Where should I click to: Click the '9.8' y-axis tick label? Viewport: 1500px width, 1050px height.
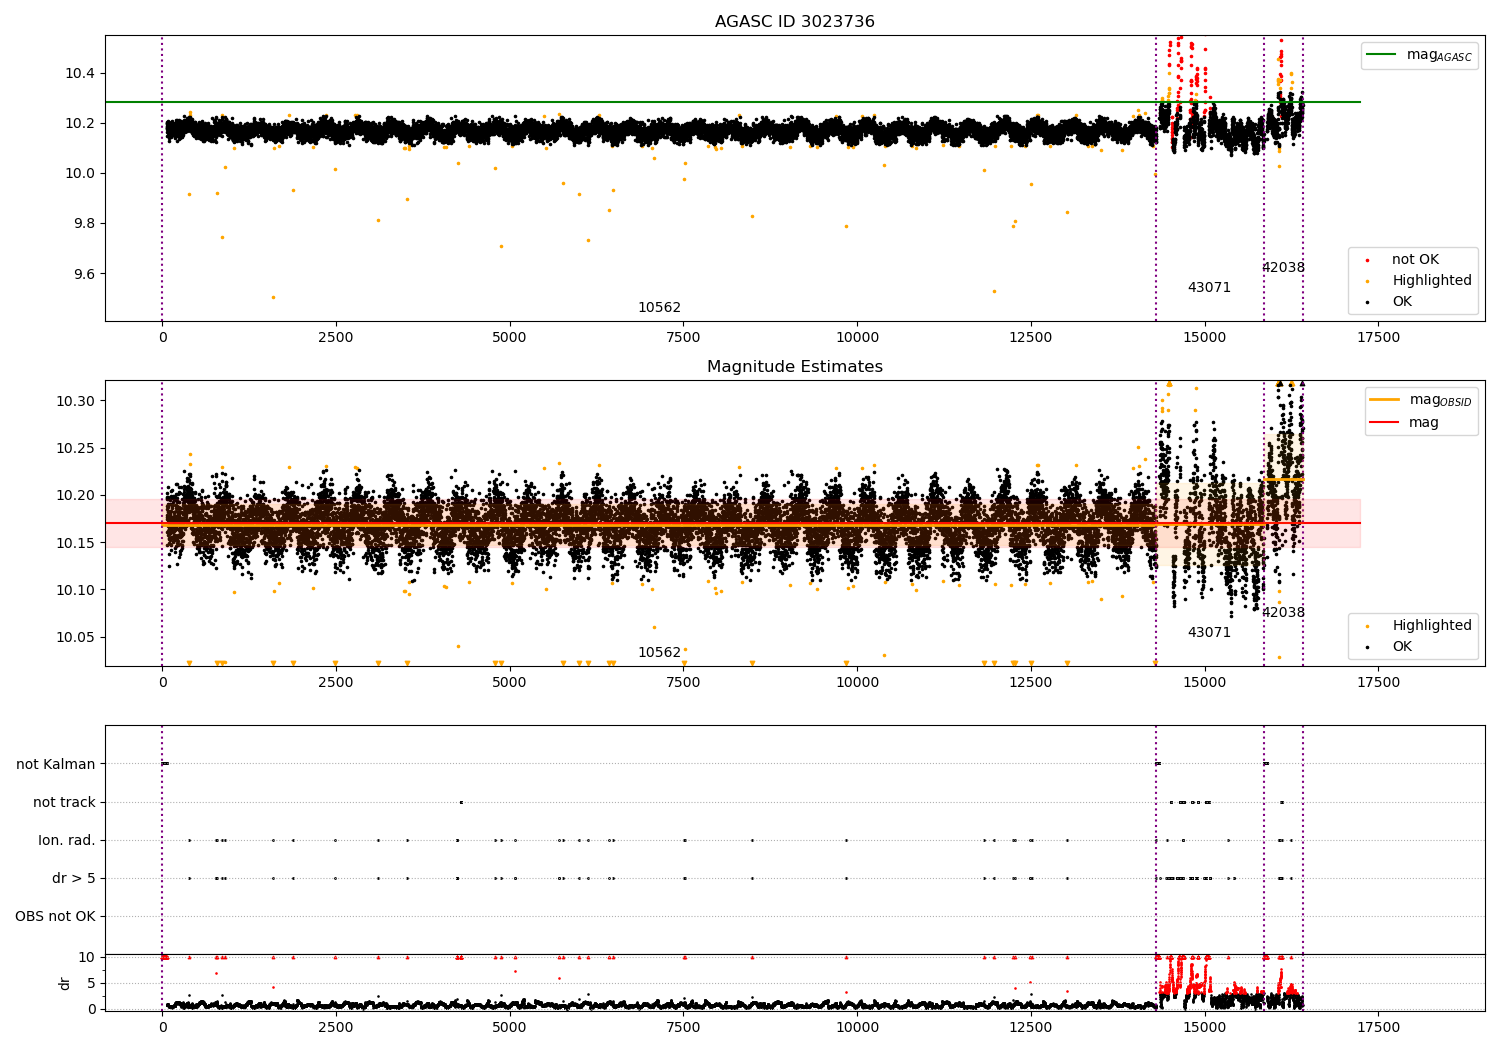point(84,223)
